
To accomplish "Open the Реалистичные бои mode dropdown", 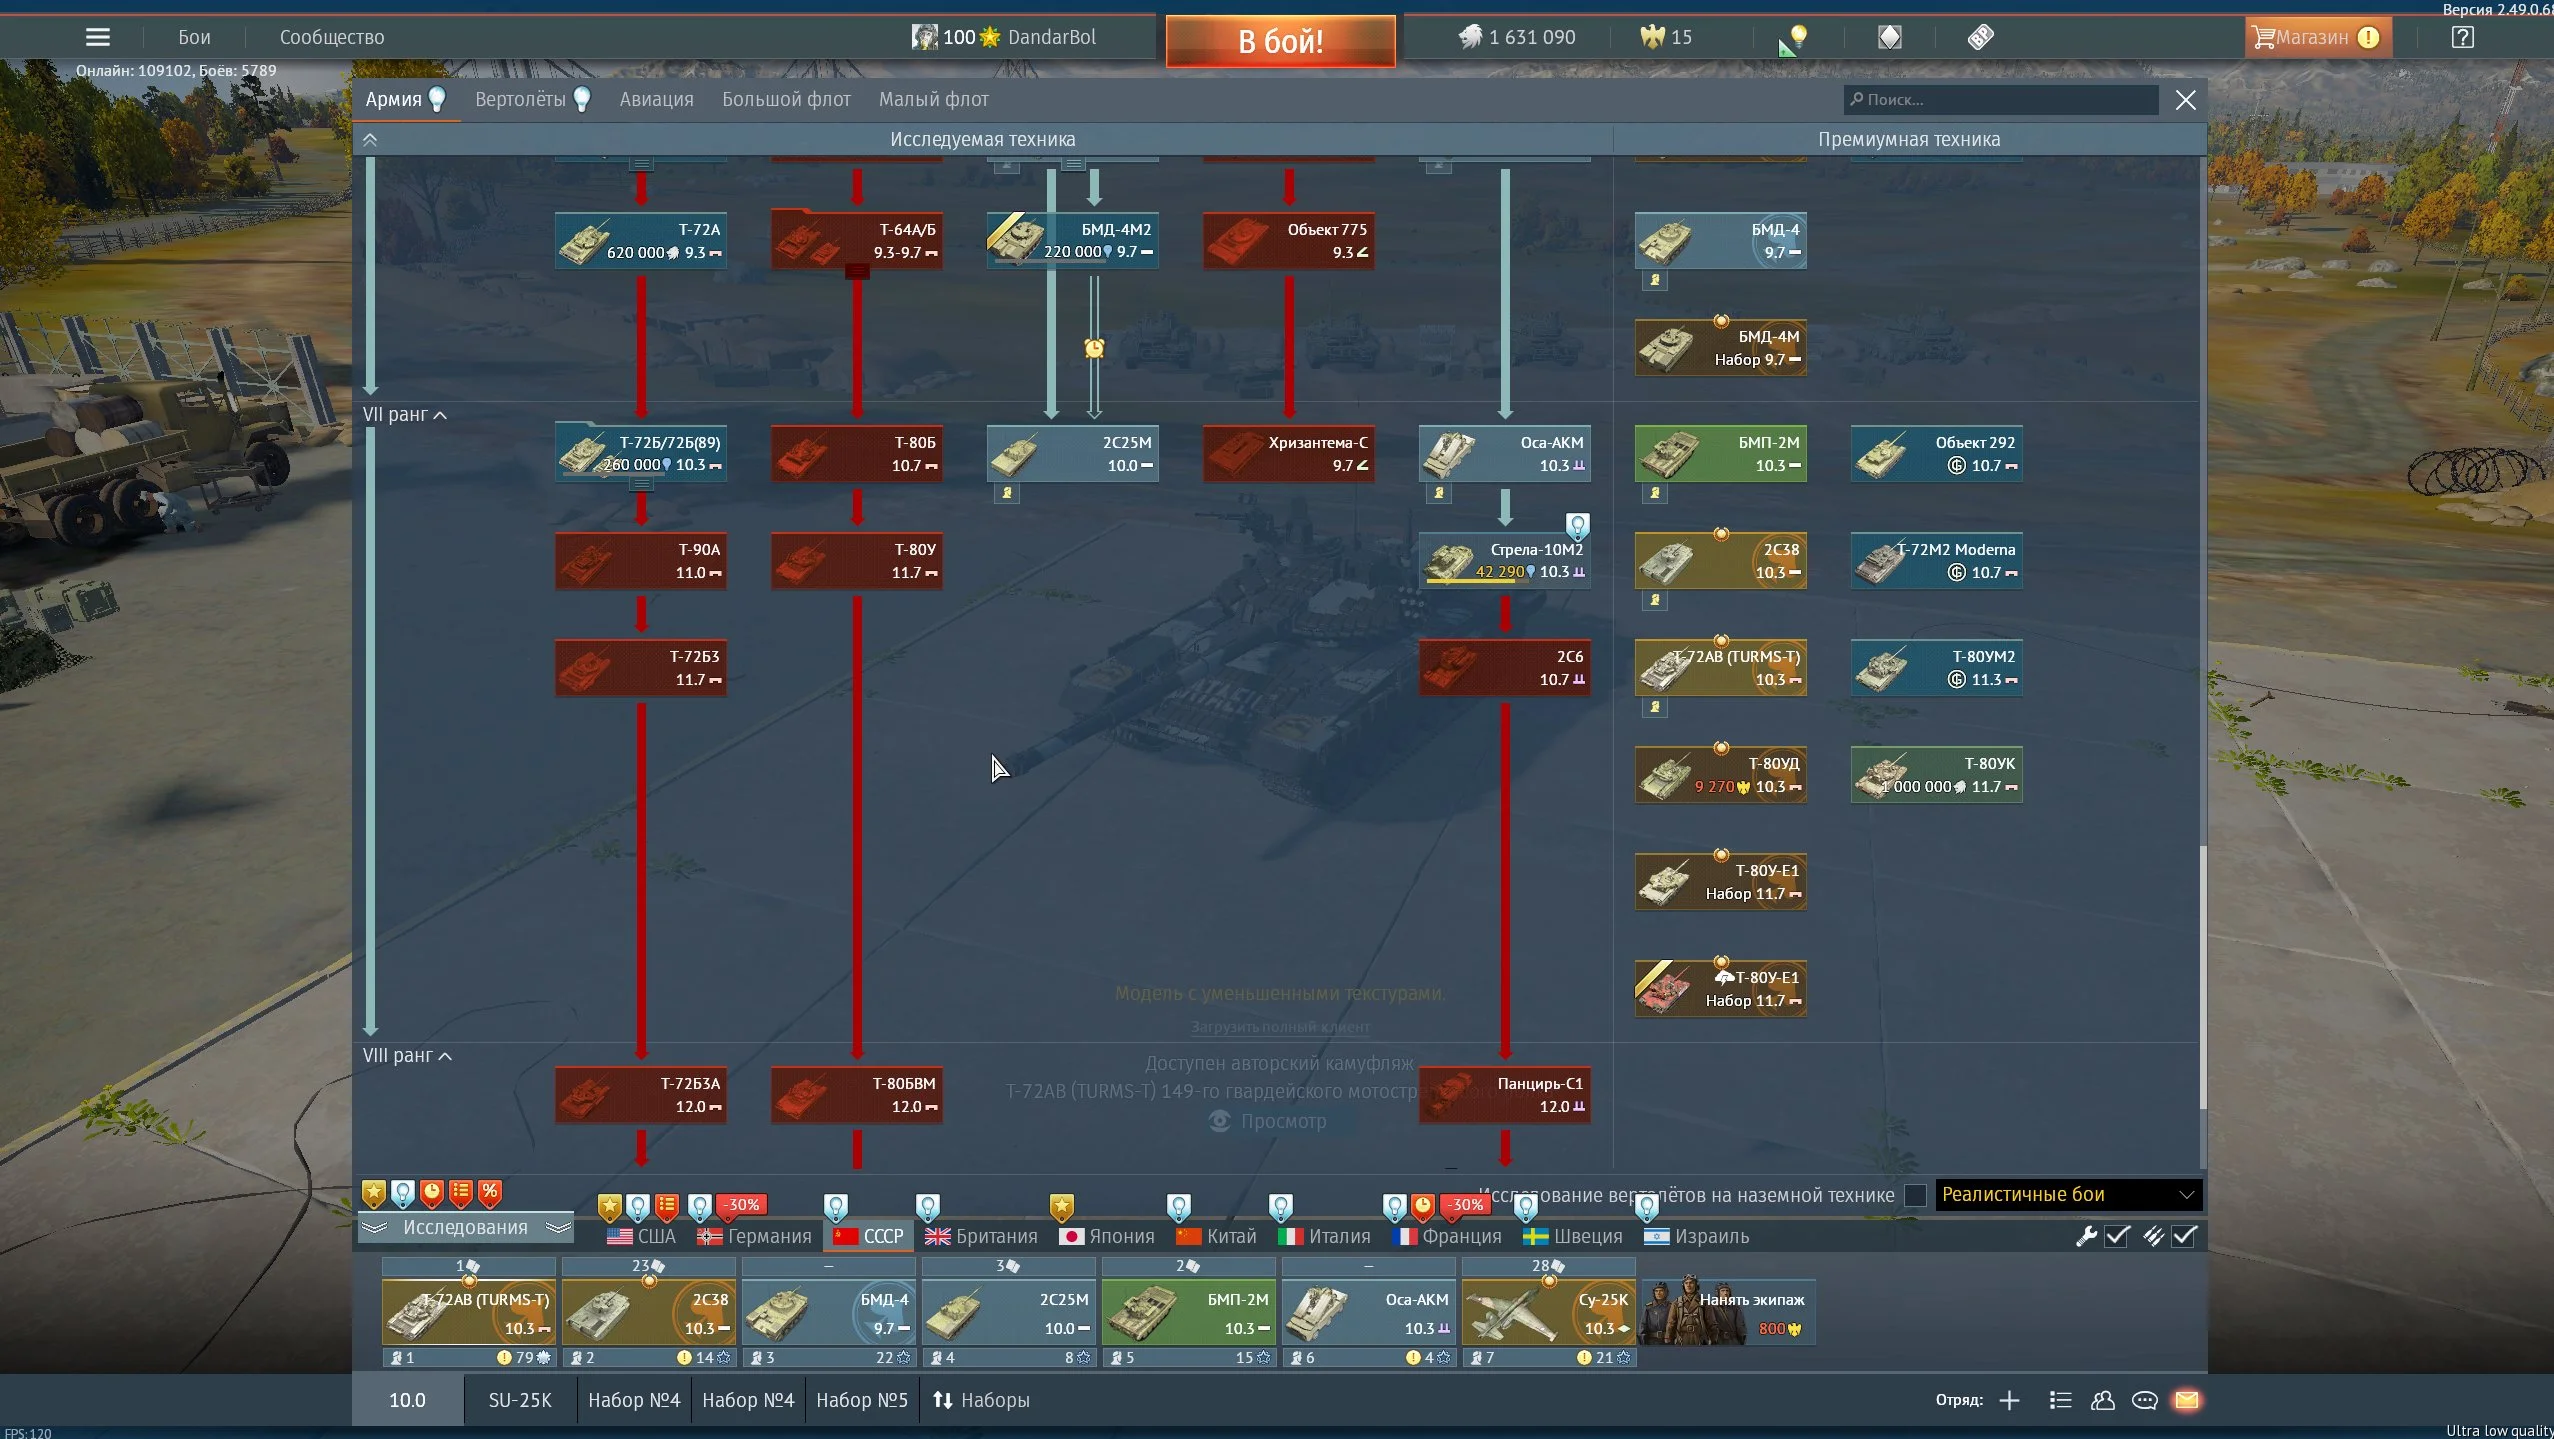I will pos(2067,1195).
